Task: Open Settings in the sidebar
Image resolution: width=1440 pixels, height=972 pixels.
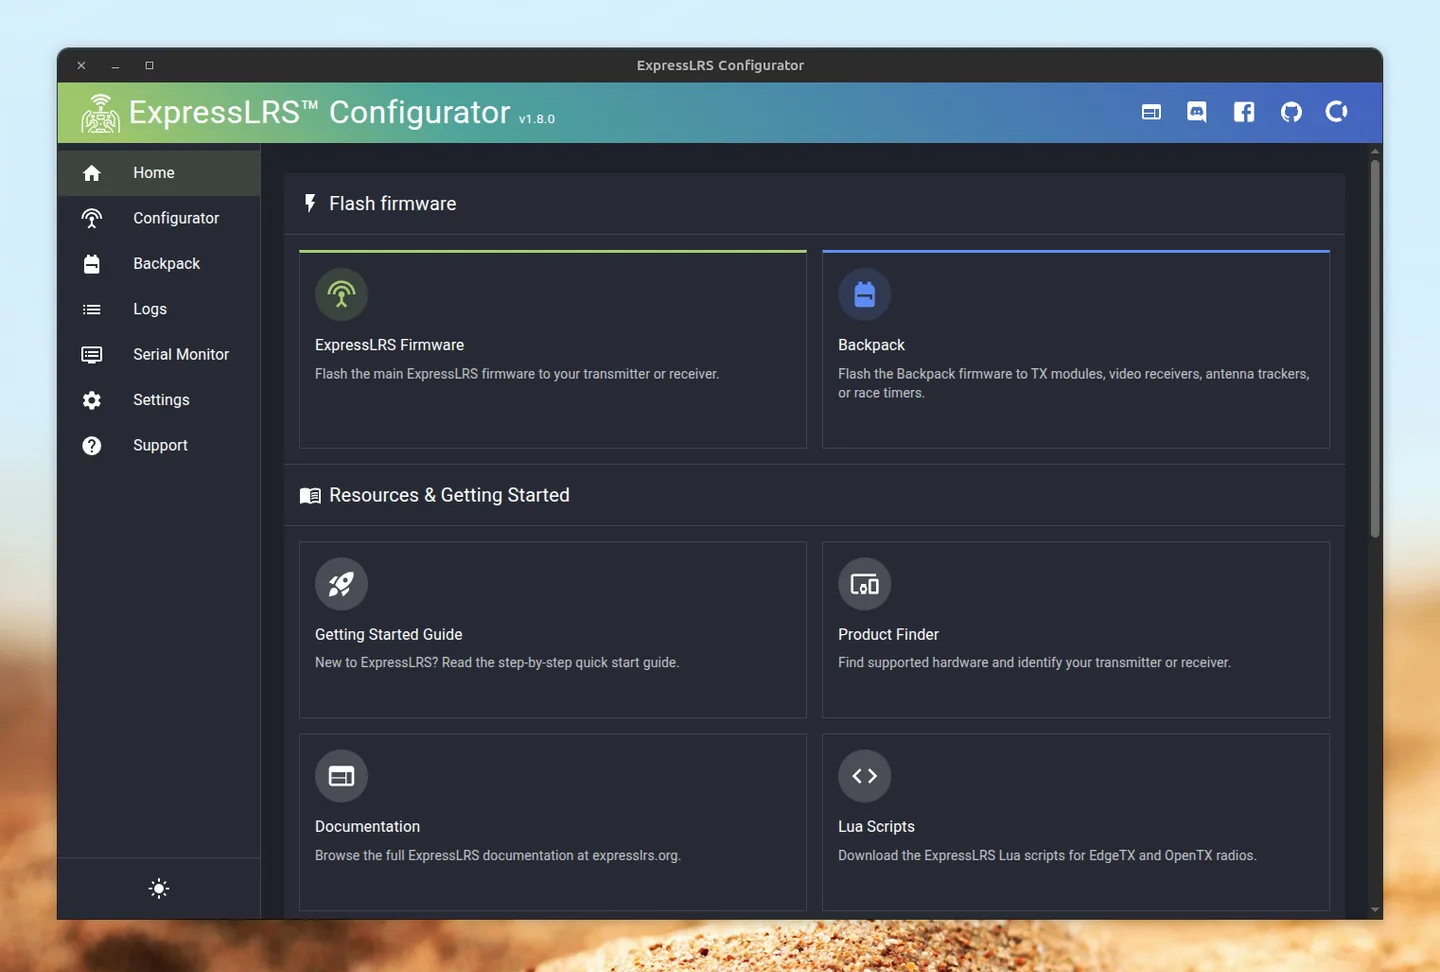Action: pos(159,400)
